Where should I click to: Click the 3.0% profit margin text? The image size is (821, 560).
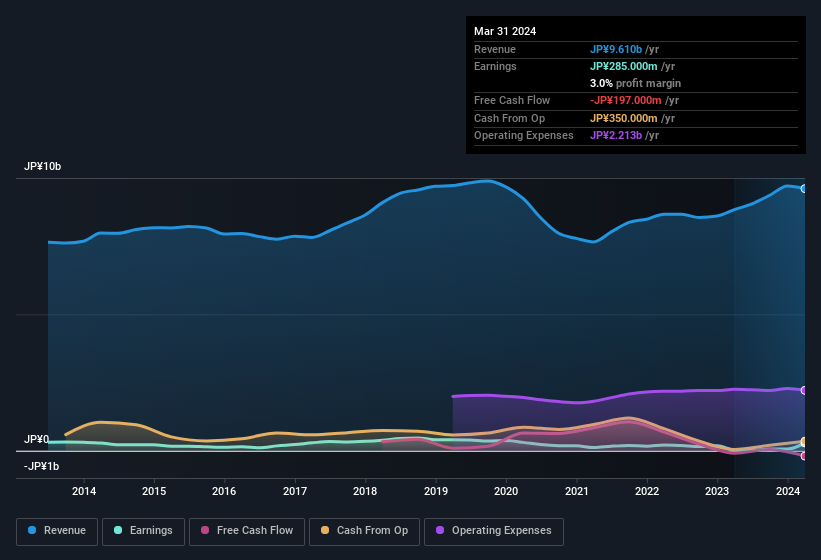click(635, 83)
